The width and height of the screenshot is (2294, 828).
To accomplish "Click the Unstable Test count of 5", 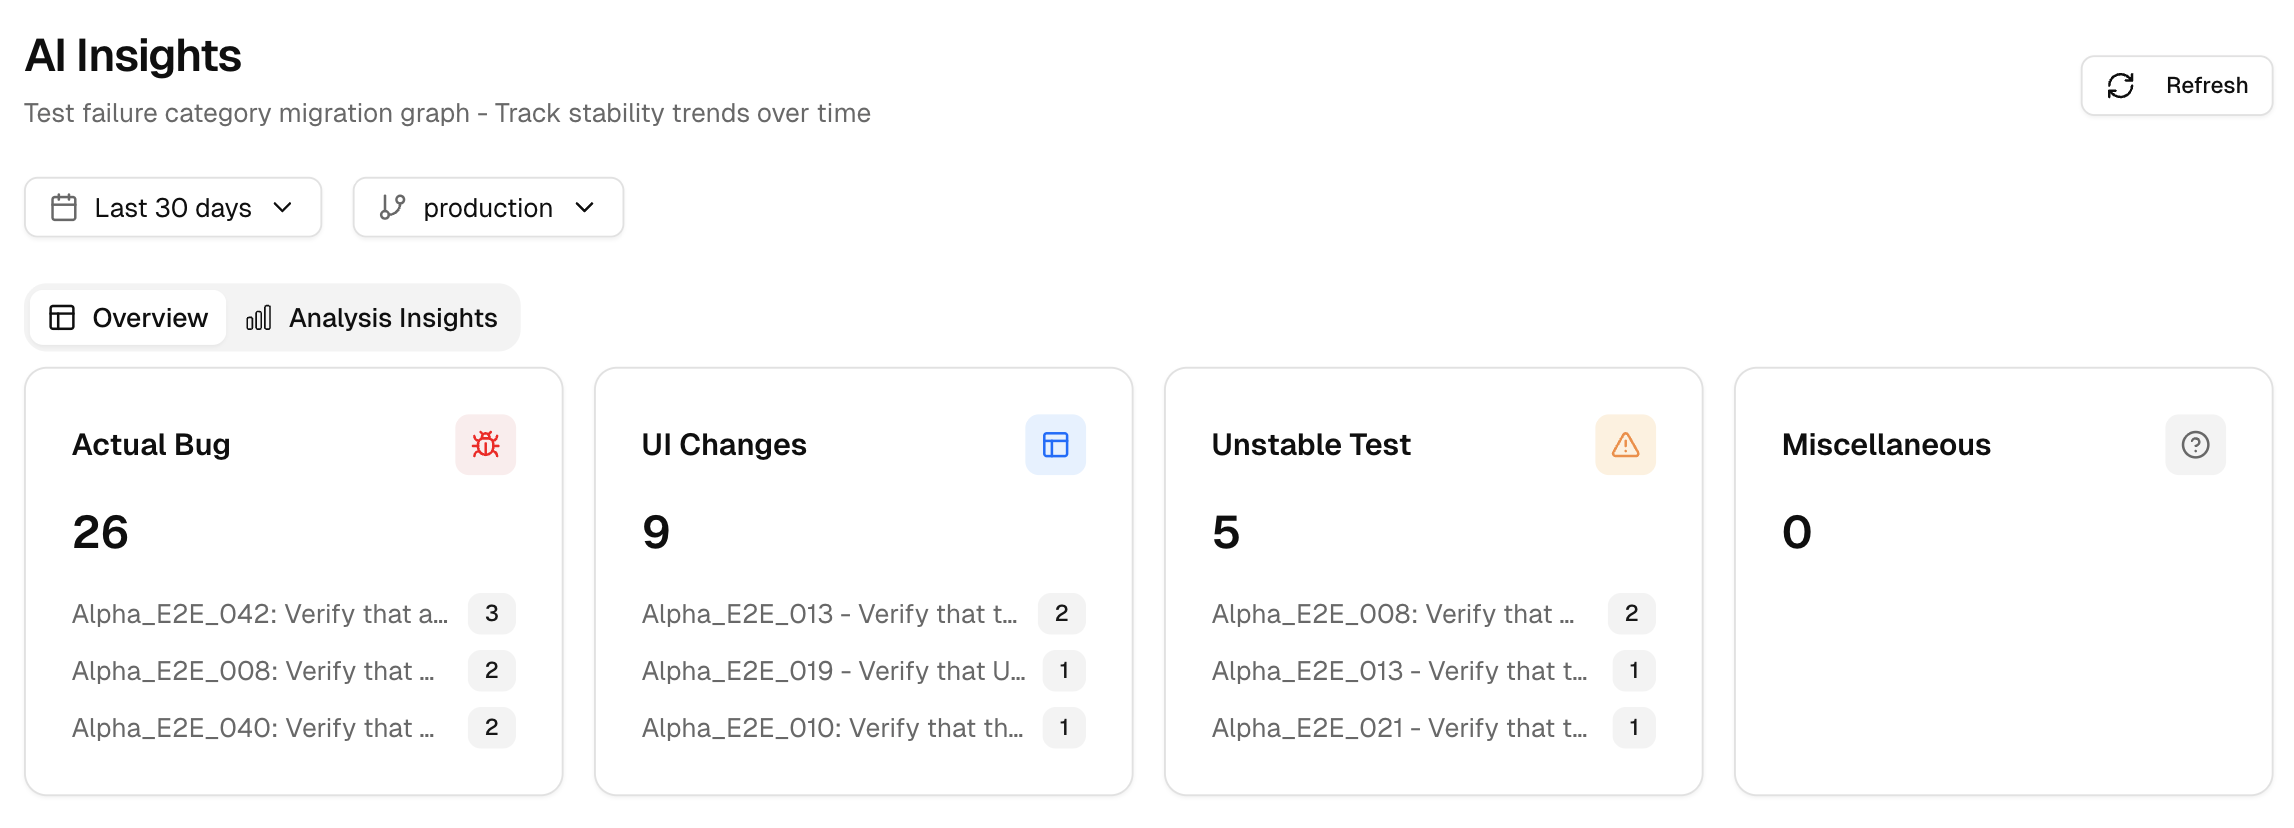I will coord(1226,532).
